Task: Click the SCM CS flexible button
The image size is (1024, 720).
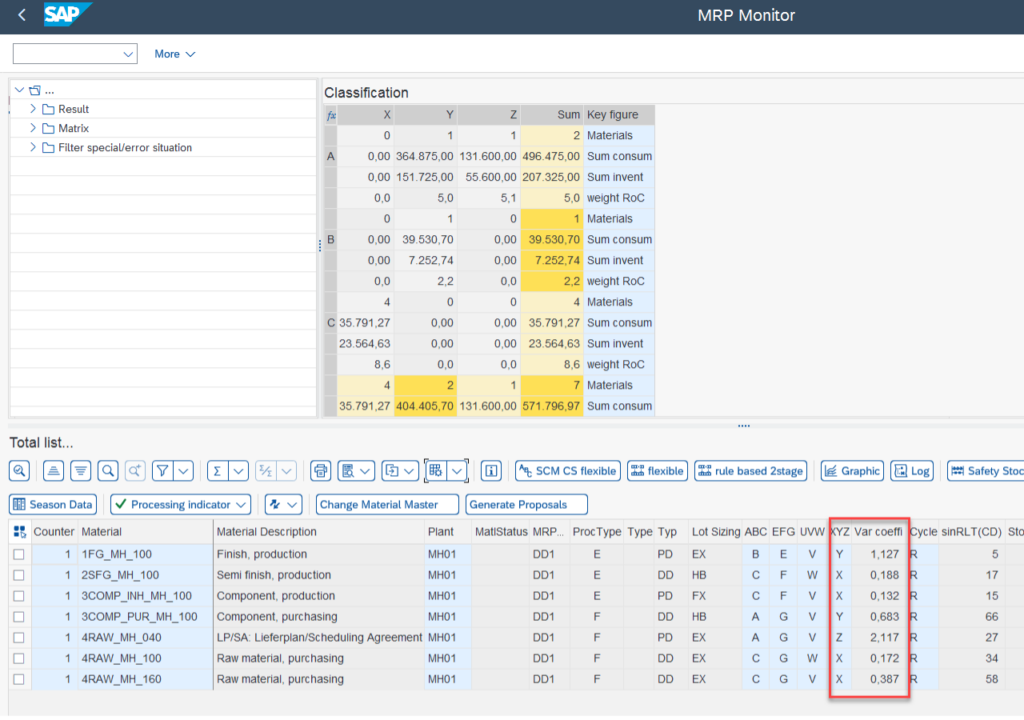Action: (568, 470)
